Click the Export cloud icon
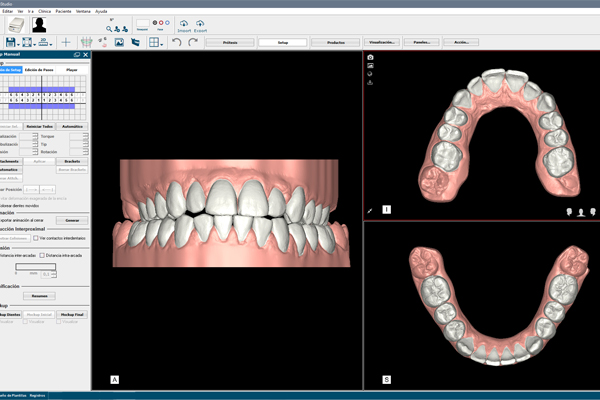600x400 pixels. pyautogui.click(x=200, y=23)
